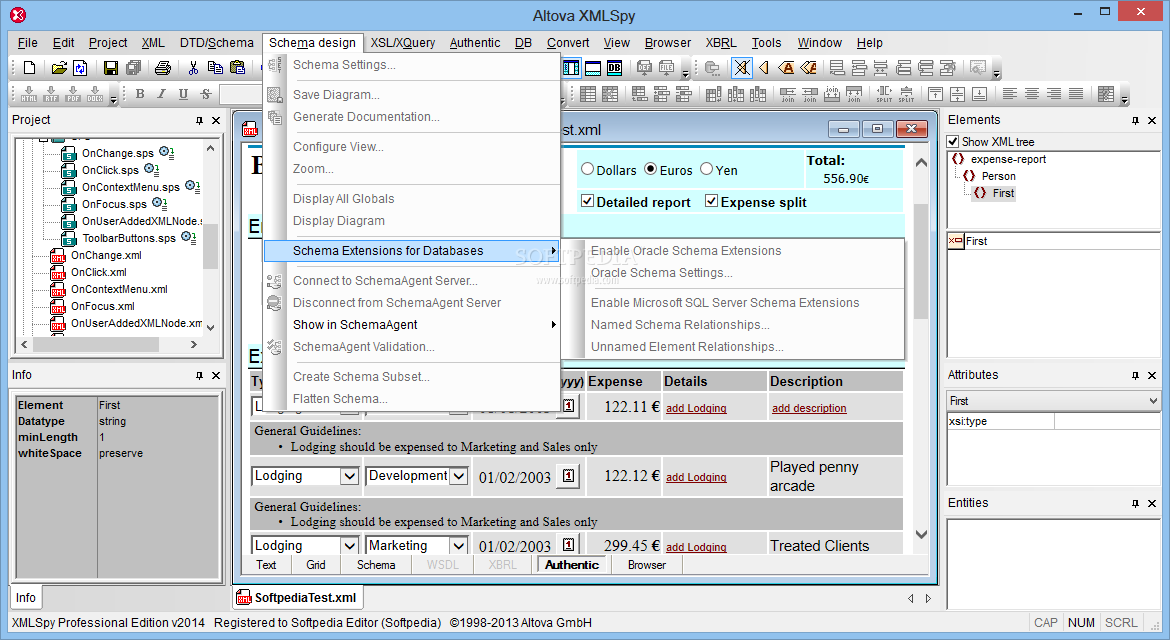Open the XBRL menu
Viewport: 1170px width, 640px height.
coord(721,43)
